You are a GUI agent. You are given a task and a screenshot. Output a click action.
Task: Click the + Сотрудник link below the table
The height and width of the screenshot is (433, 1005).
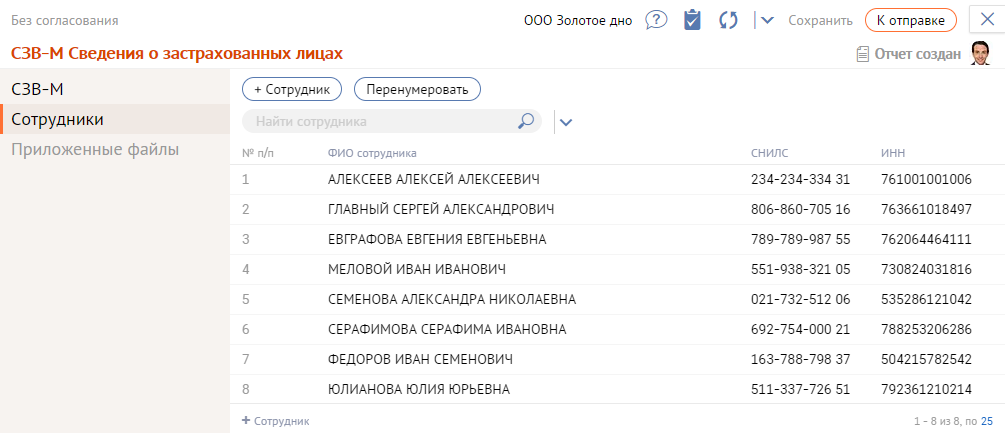click(x=276, y=421)
